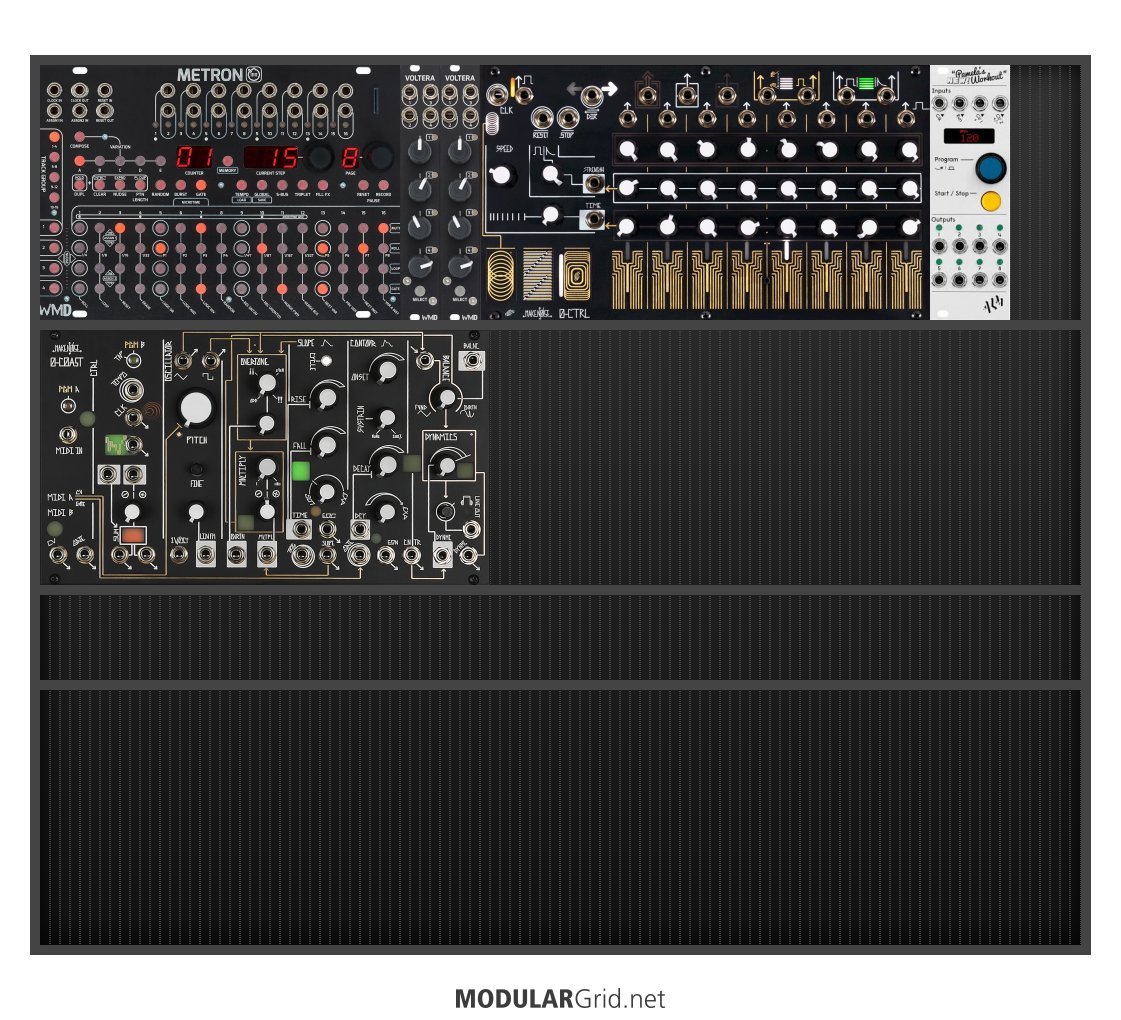The image size is (1121, 1020).
Task: Click the 0-CTRL STRENGTH jack
Action: click(x=593, y=184)
